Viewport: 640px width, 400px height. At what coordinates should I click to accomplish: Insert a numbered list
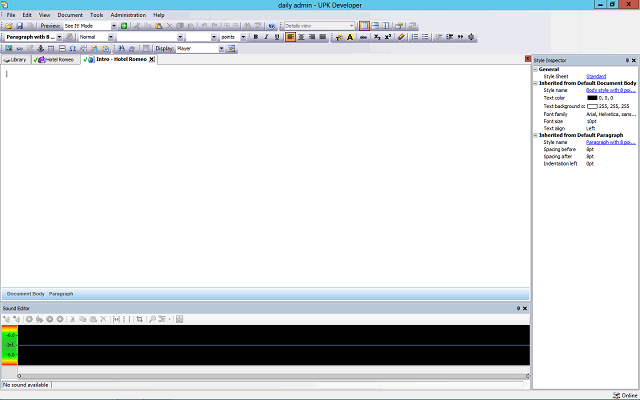point(415,37)
